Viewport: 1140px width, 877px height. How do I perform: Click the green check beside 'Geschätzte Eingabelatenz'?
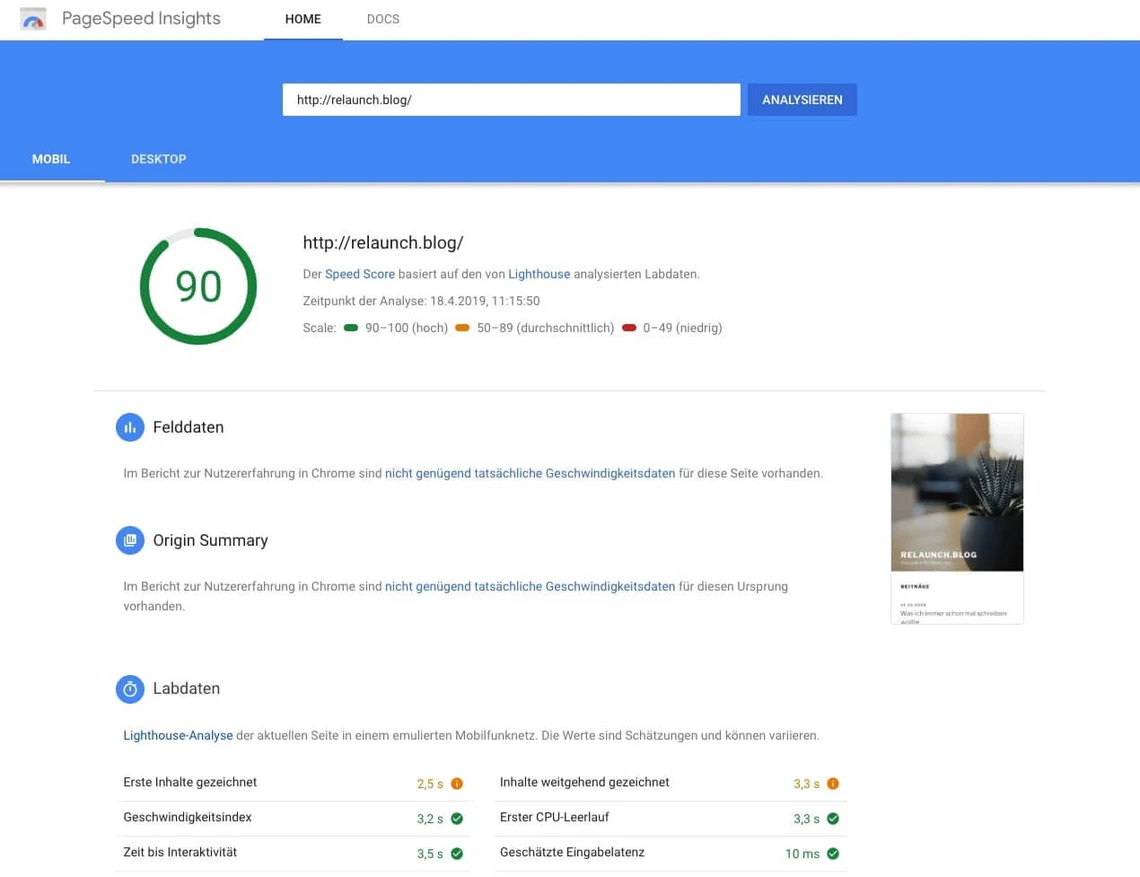(832, 853)
